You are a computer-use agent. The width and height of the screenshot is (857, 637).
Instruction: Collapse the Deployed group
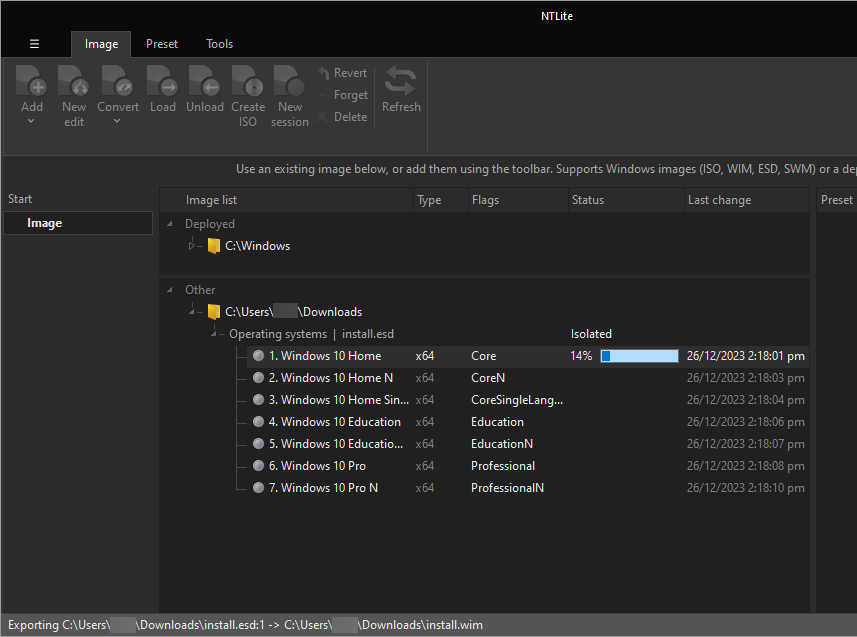click(x=170, y=224)
